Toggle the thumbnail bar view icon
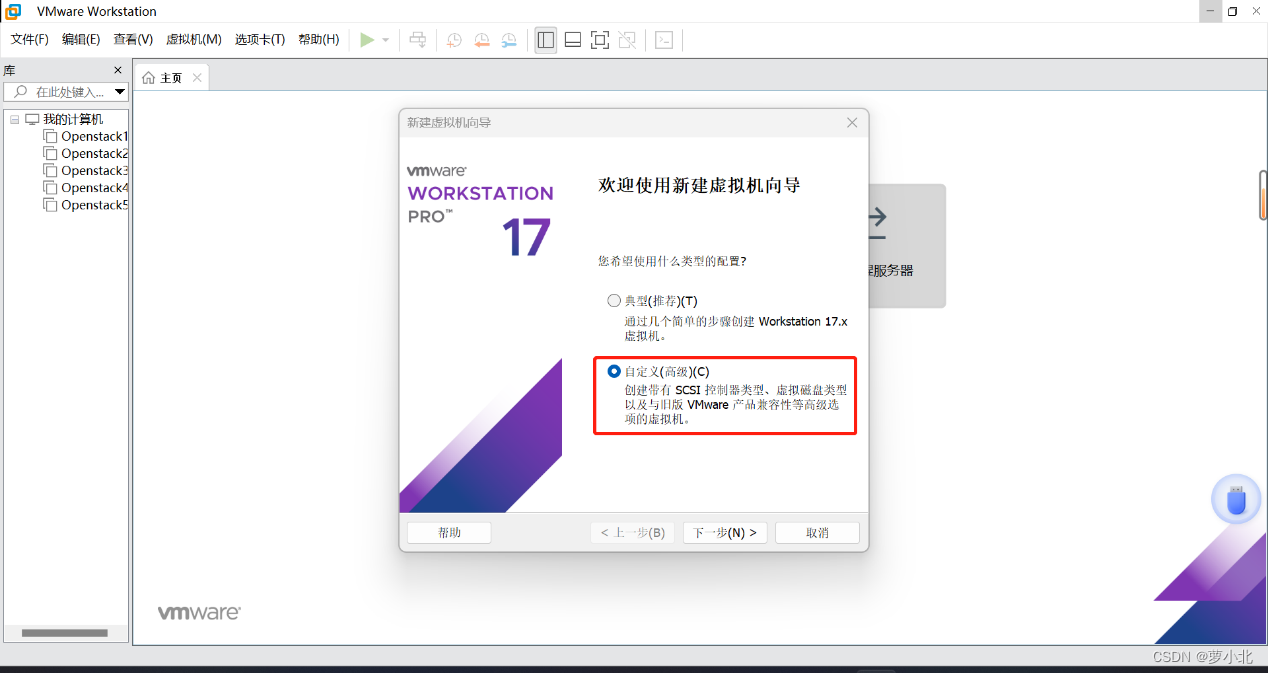The height and width of the screenshot is (673, 1268). 573,40
